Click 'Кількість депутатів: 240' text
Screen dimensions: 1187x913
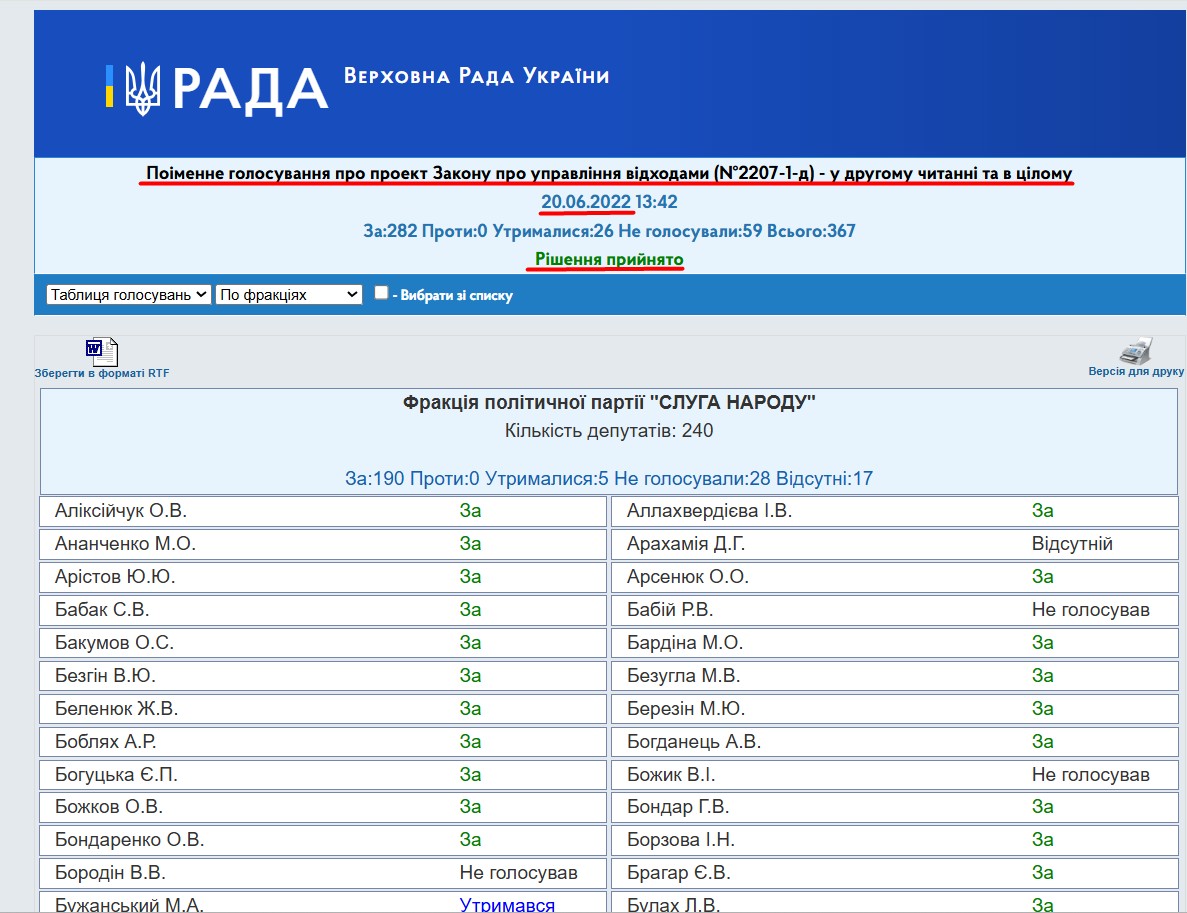tap(609, 431)
